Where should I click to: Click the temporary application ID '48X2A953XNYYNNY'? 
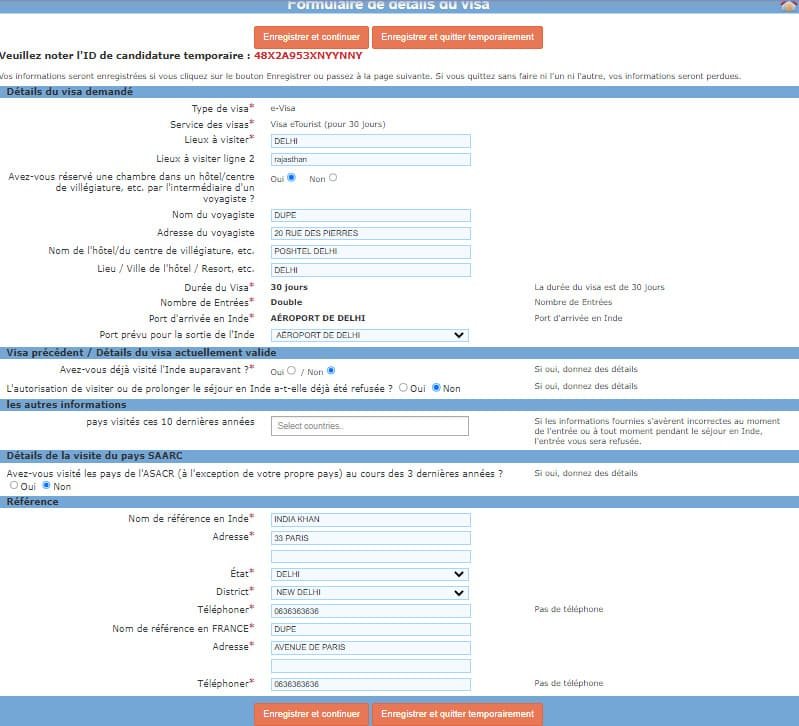308,56
